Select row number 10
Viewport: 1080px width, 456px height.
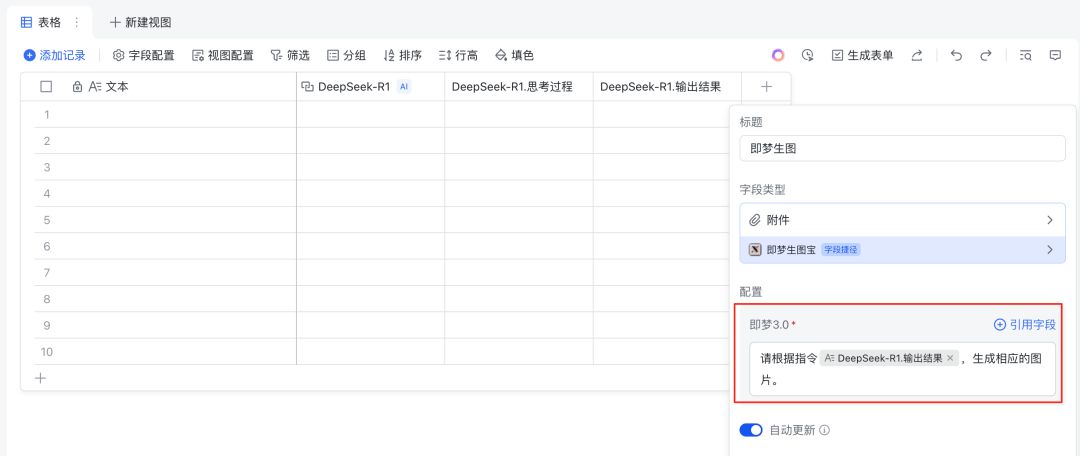tap(47, 352)
